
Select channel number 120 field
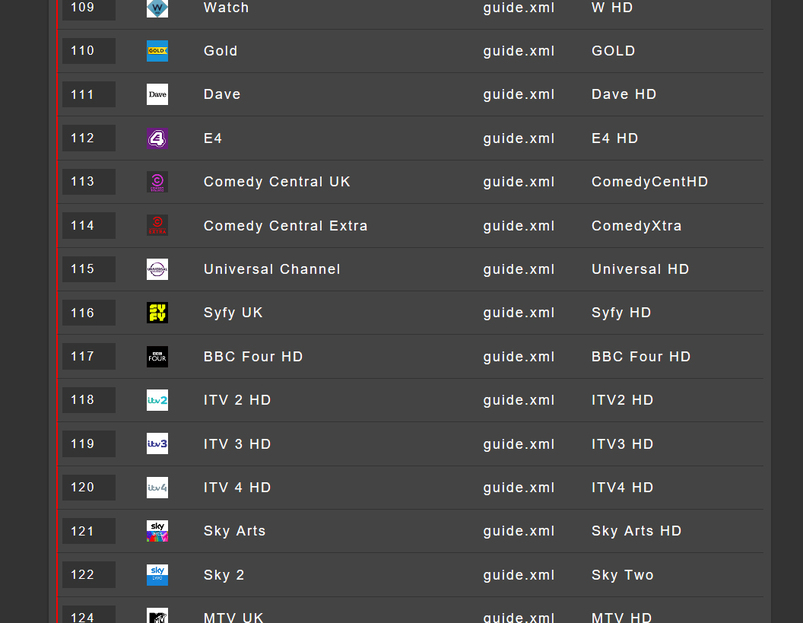89,488
